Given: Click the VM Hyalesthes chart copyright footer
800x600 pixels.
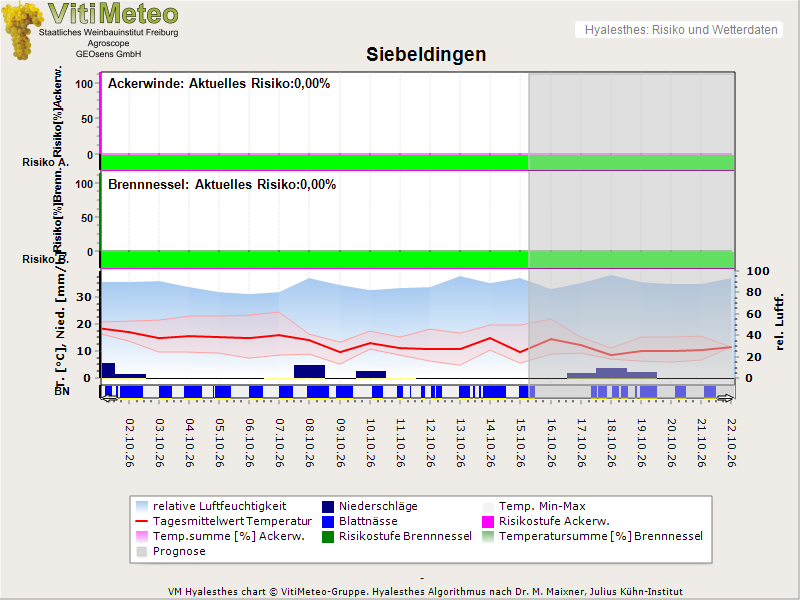Looking at the screenshot, I should [426, 592].
